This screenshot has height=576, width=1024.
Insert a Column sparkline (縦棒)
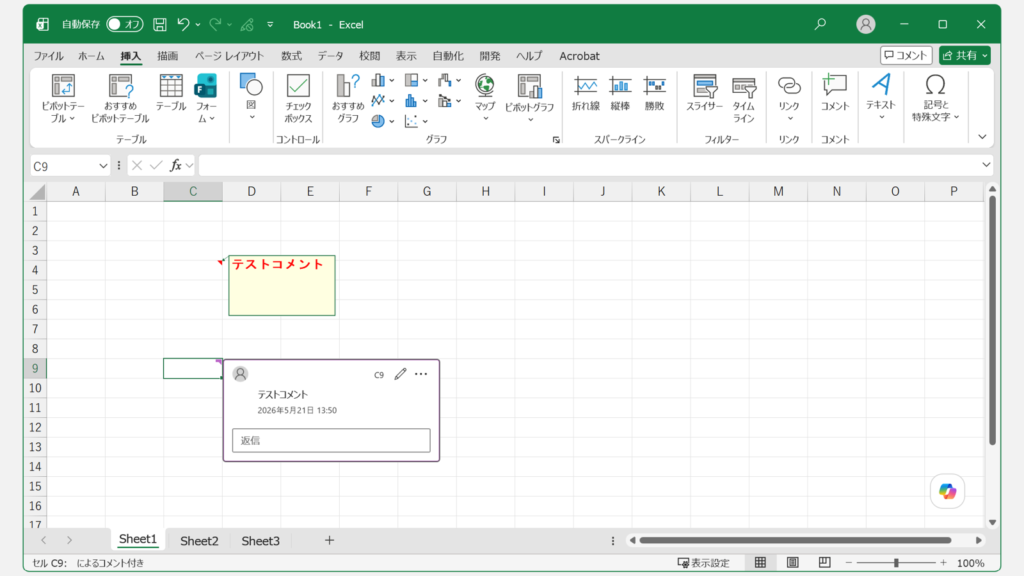[x=620, y=86]
